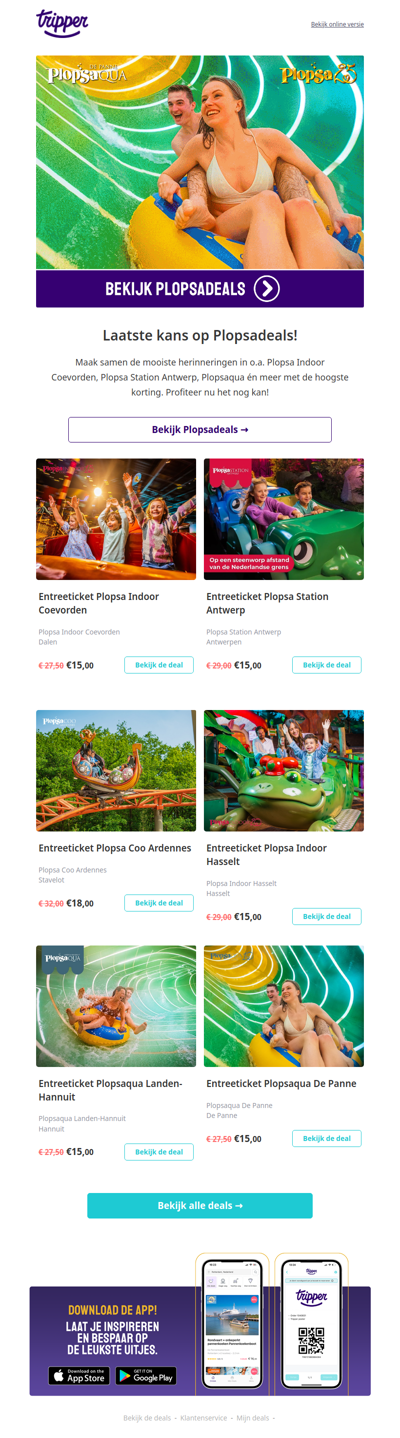This screenshot has height=1438, width=400.
Task: View deal for Plopsa Station Antwerp
Action: [x=327, y=665]
